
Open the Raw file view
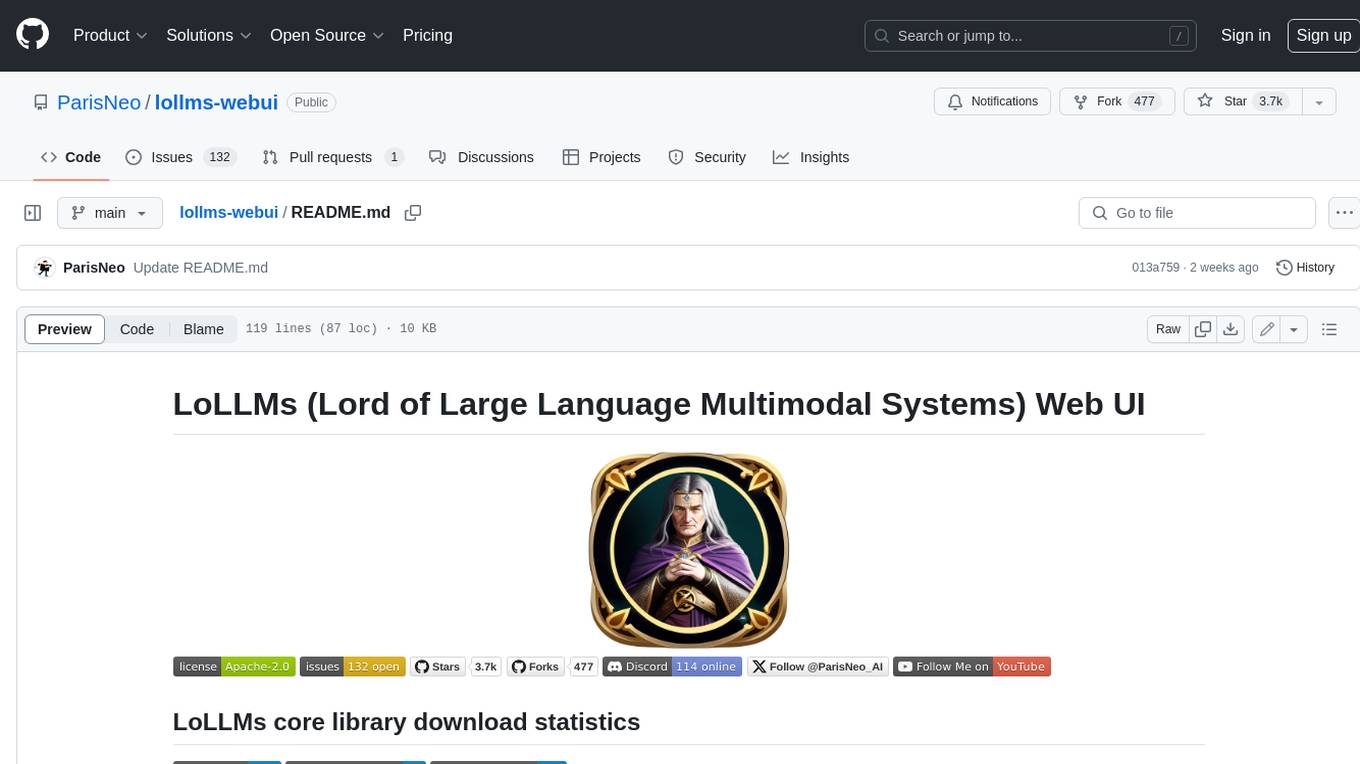click(x=1168, y=329)
